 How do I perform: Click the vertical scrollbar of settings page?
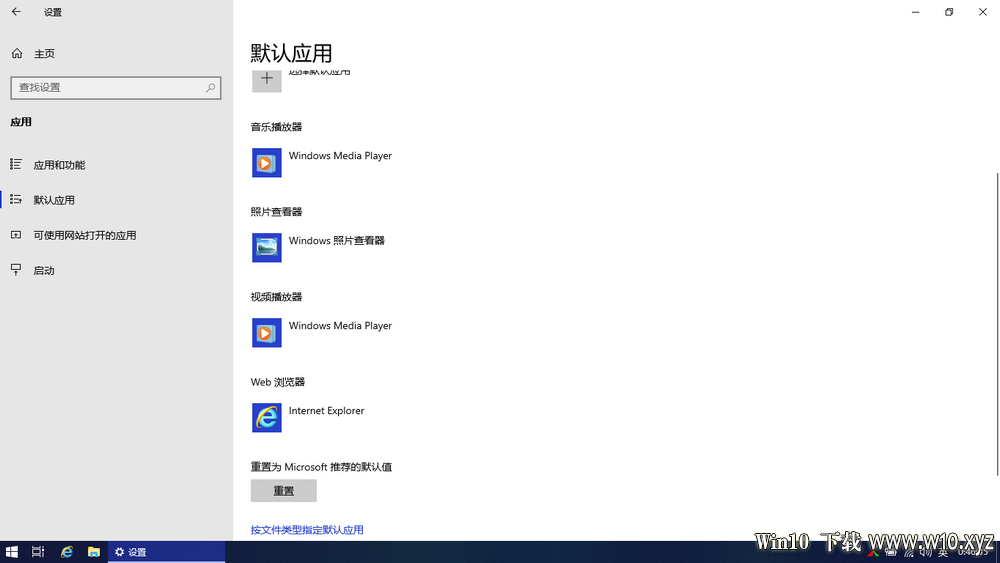[997, 323]
